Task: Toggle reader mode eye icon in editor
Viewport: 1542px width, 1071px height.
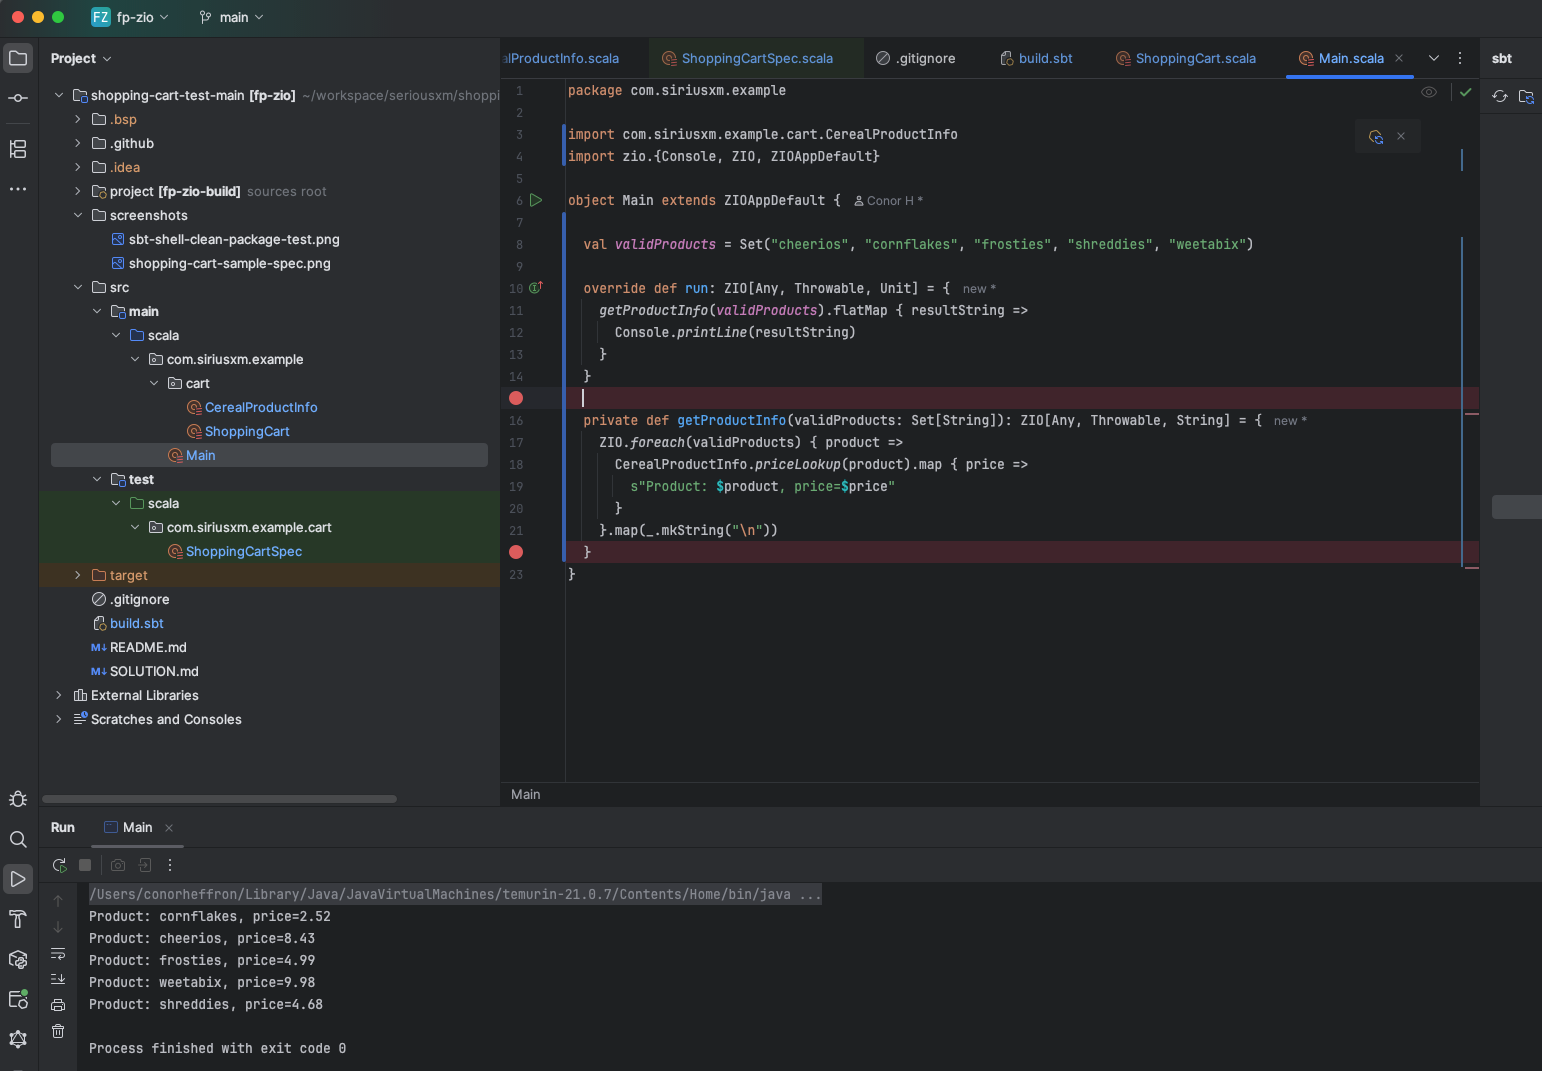Action: 1429,92
